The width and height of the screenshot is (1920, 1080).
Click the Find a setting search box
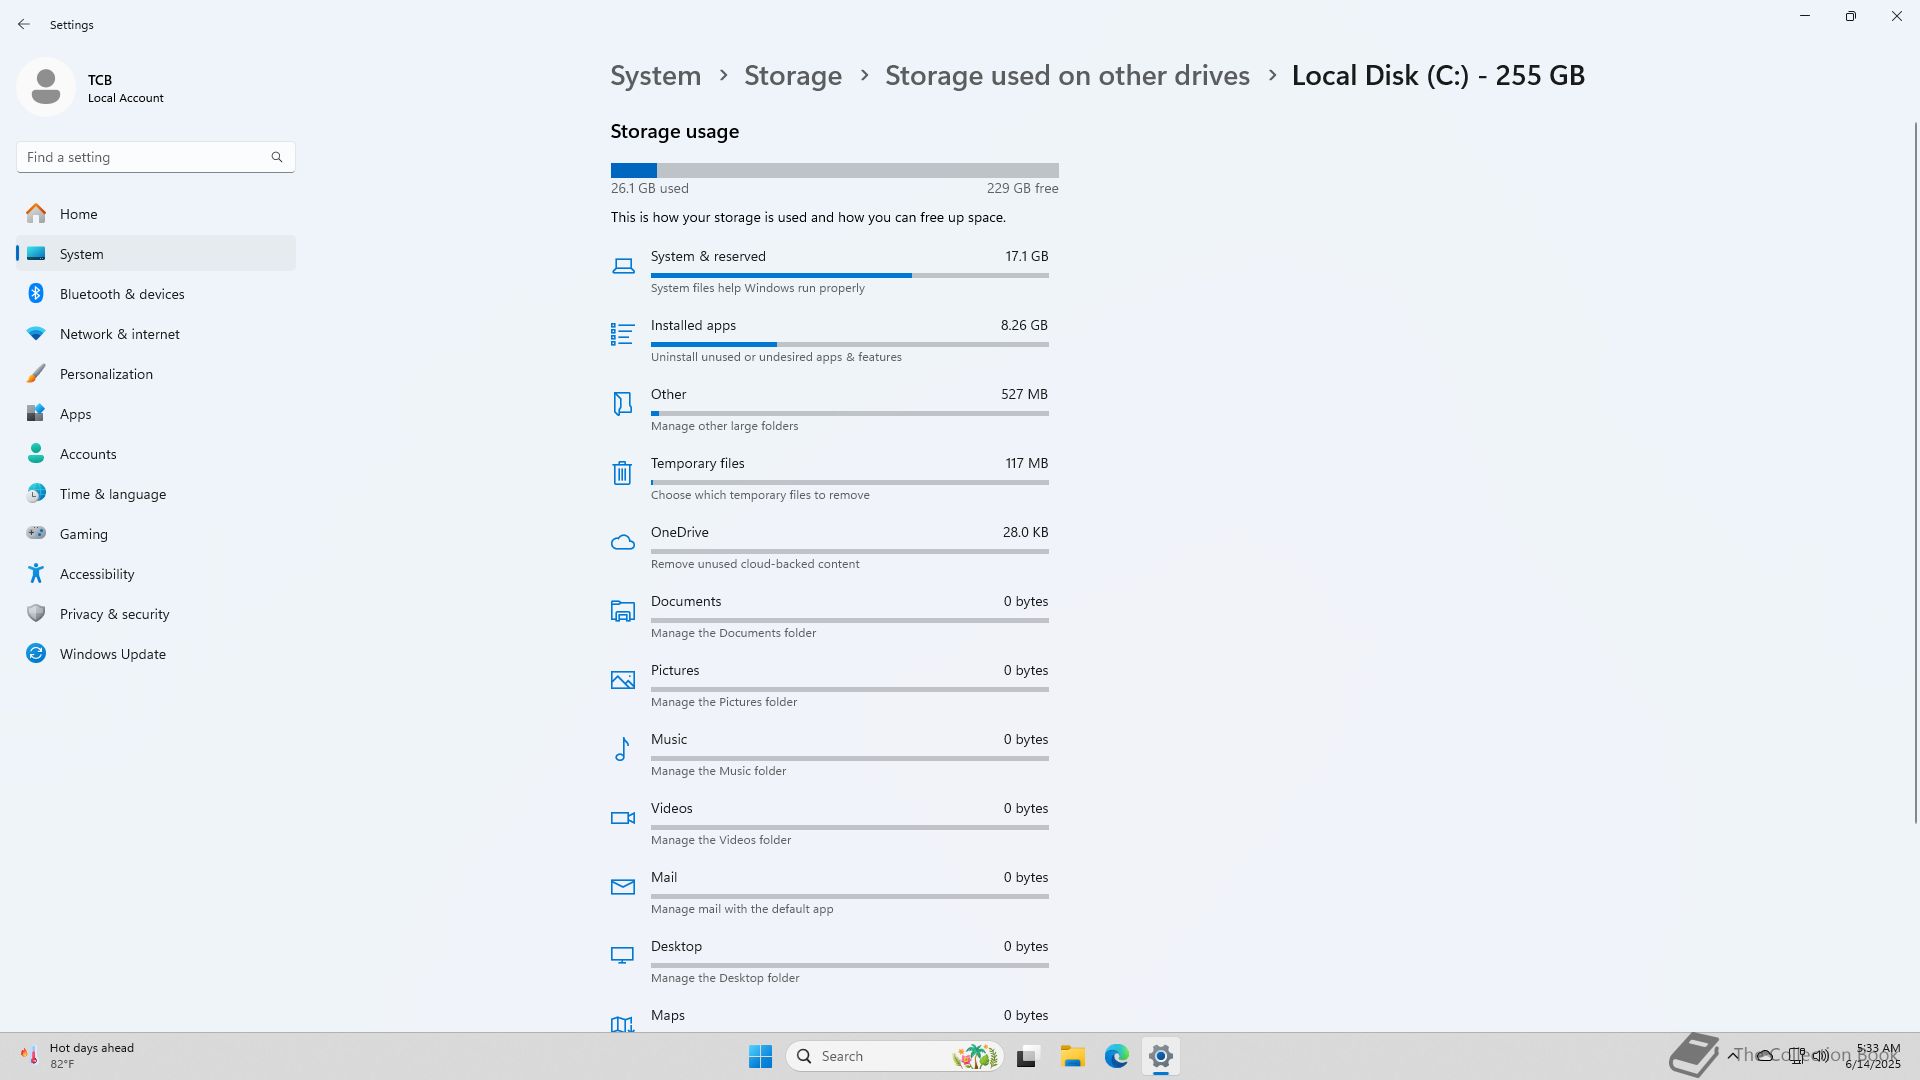[x=146, y=157]
